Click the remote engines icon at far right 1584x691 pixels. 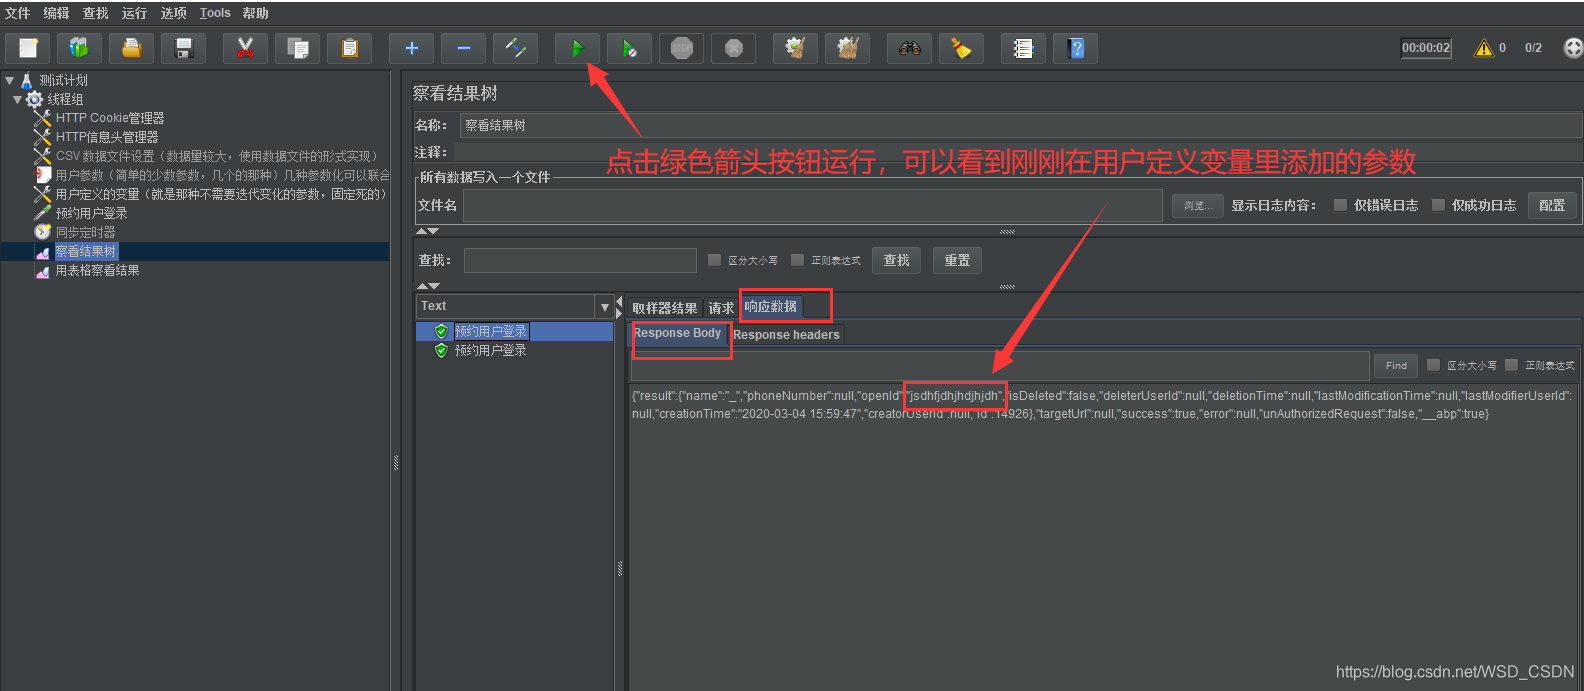(x=1573, y=48)
